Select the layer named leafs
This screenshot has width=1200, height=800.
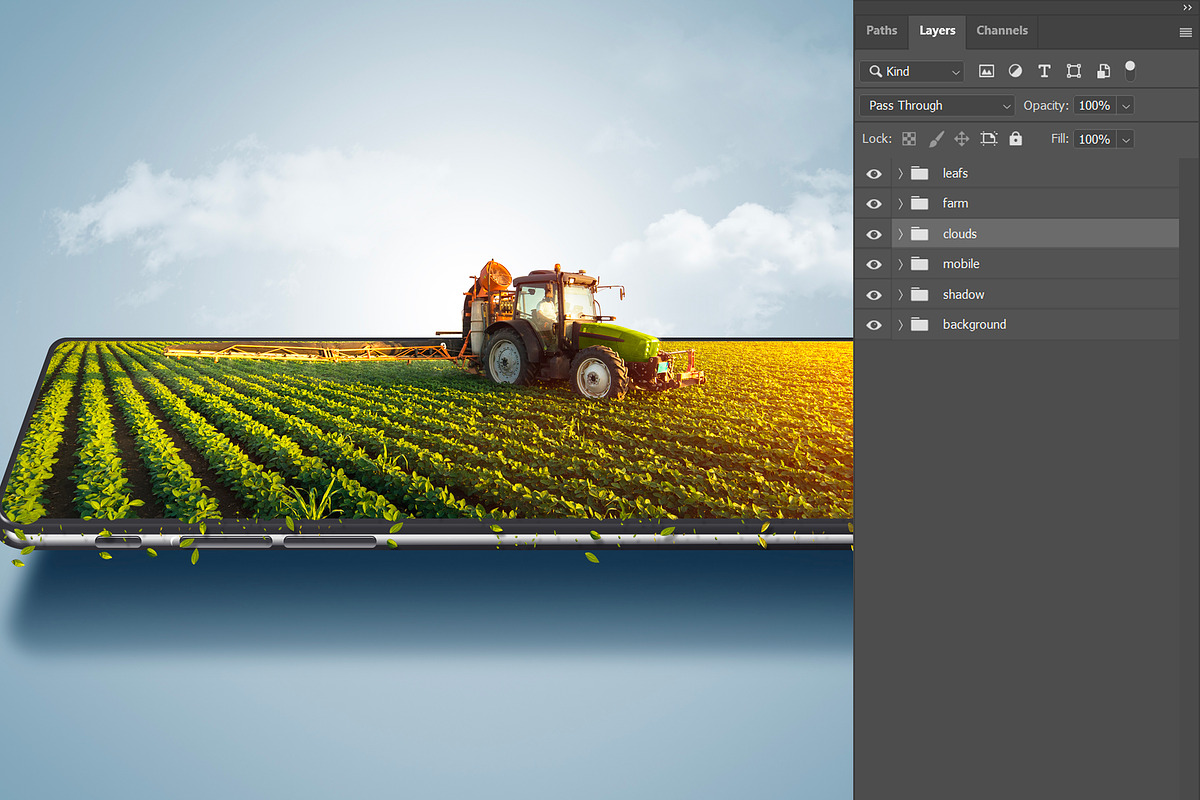[955, 173]
